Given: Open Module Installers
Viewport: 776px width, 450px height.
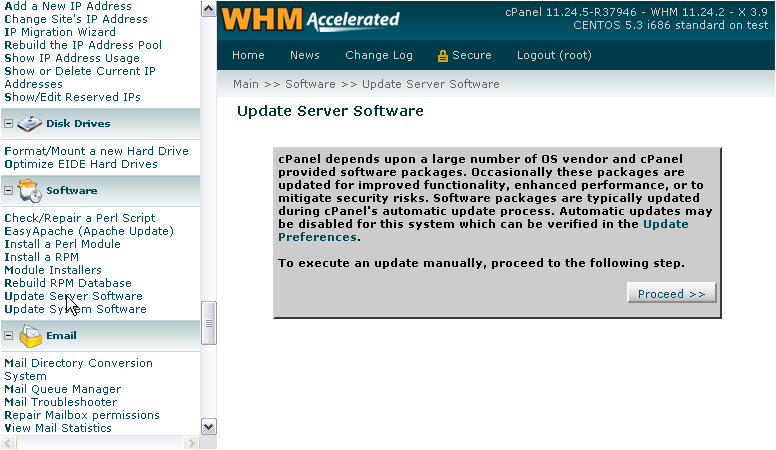Looking at the screenshot, I should (x=53, y=270).
